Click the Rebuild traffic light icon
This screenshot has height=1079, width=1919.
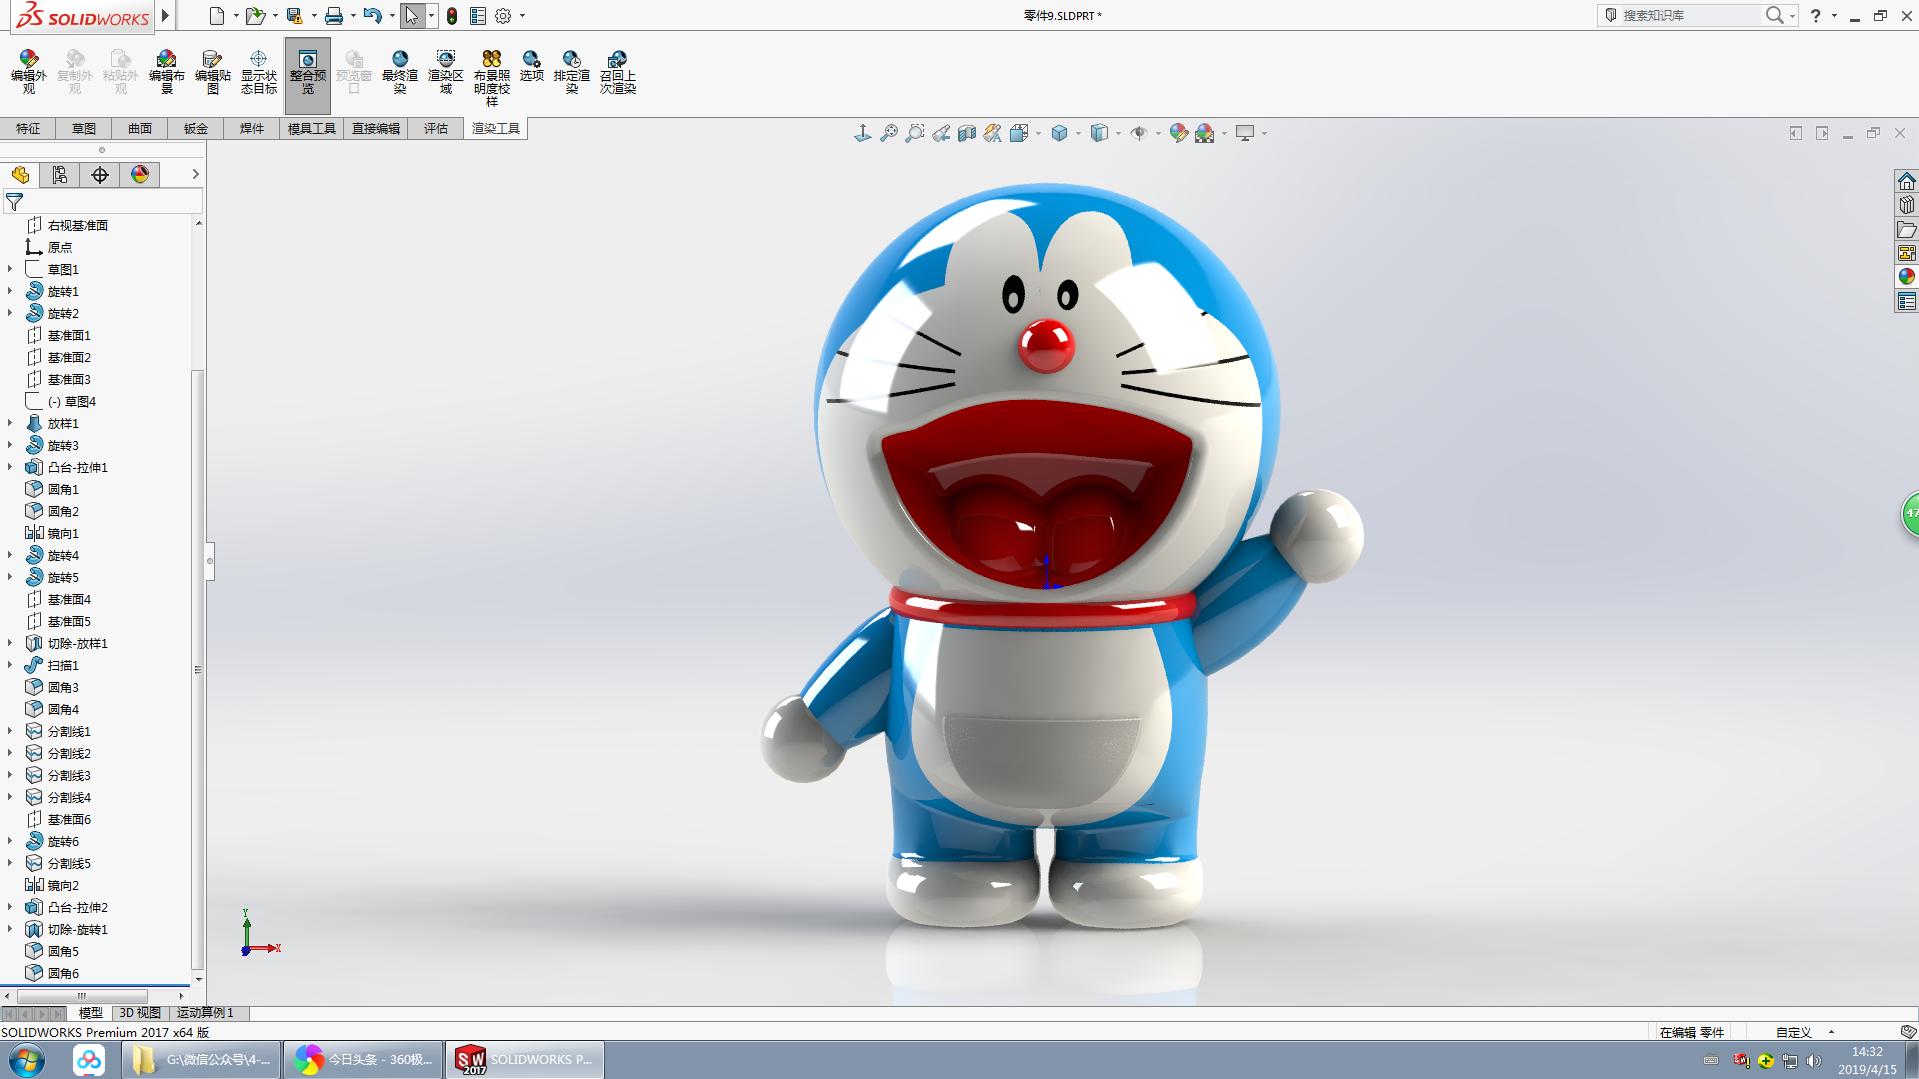pyautogui.click(x=452, y=16)
